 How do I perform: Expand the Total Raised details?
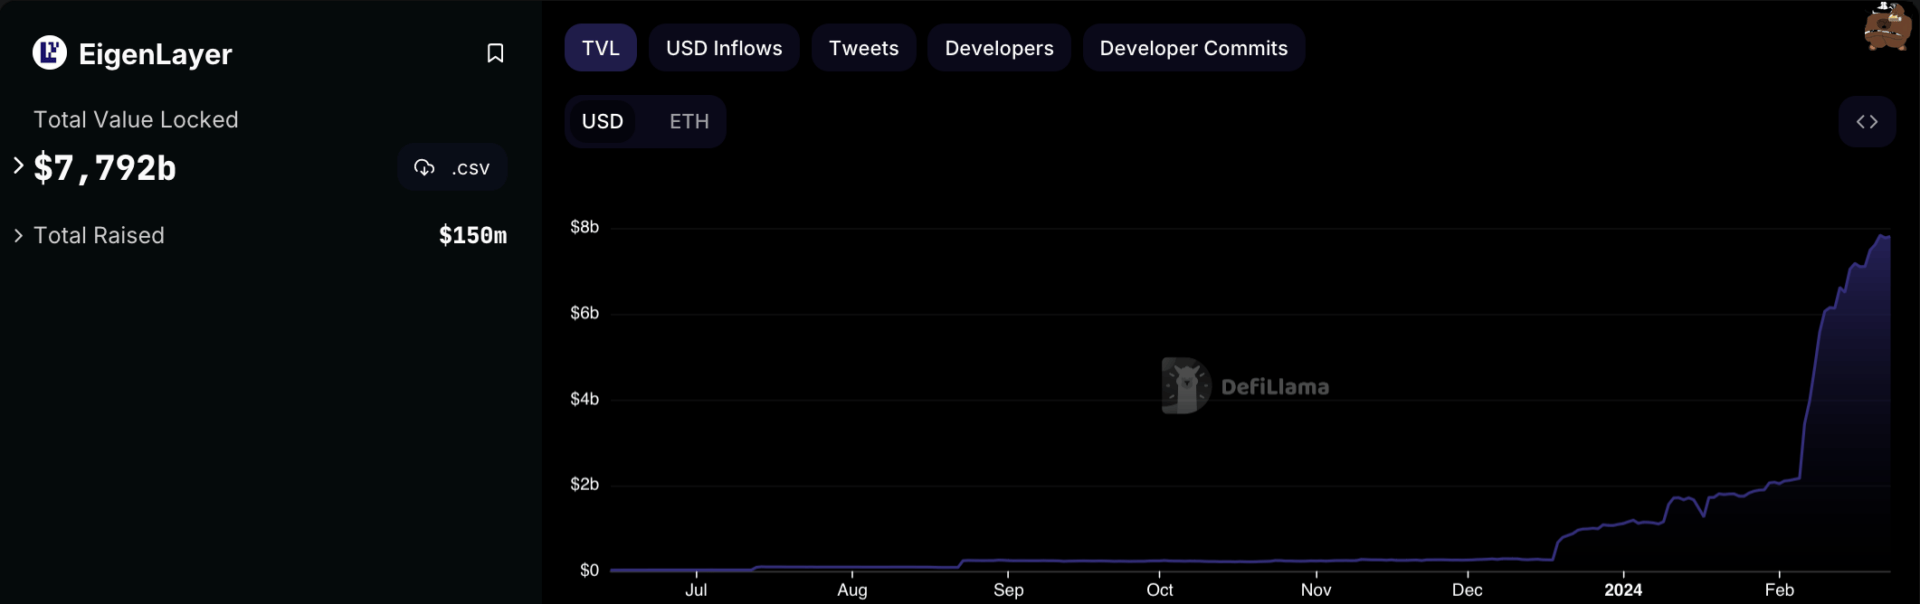click(x=18, y=235)
